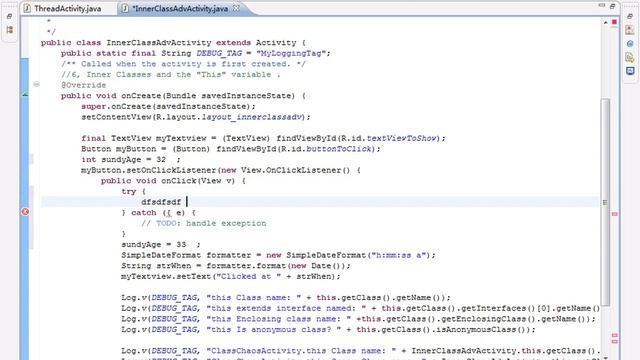
Task: Click the "Clicked at " string in setText
Action: [x=249, y=276]
